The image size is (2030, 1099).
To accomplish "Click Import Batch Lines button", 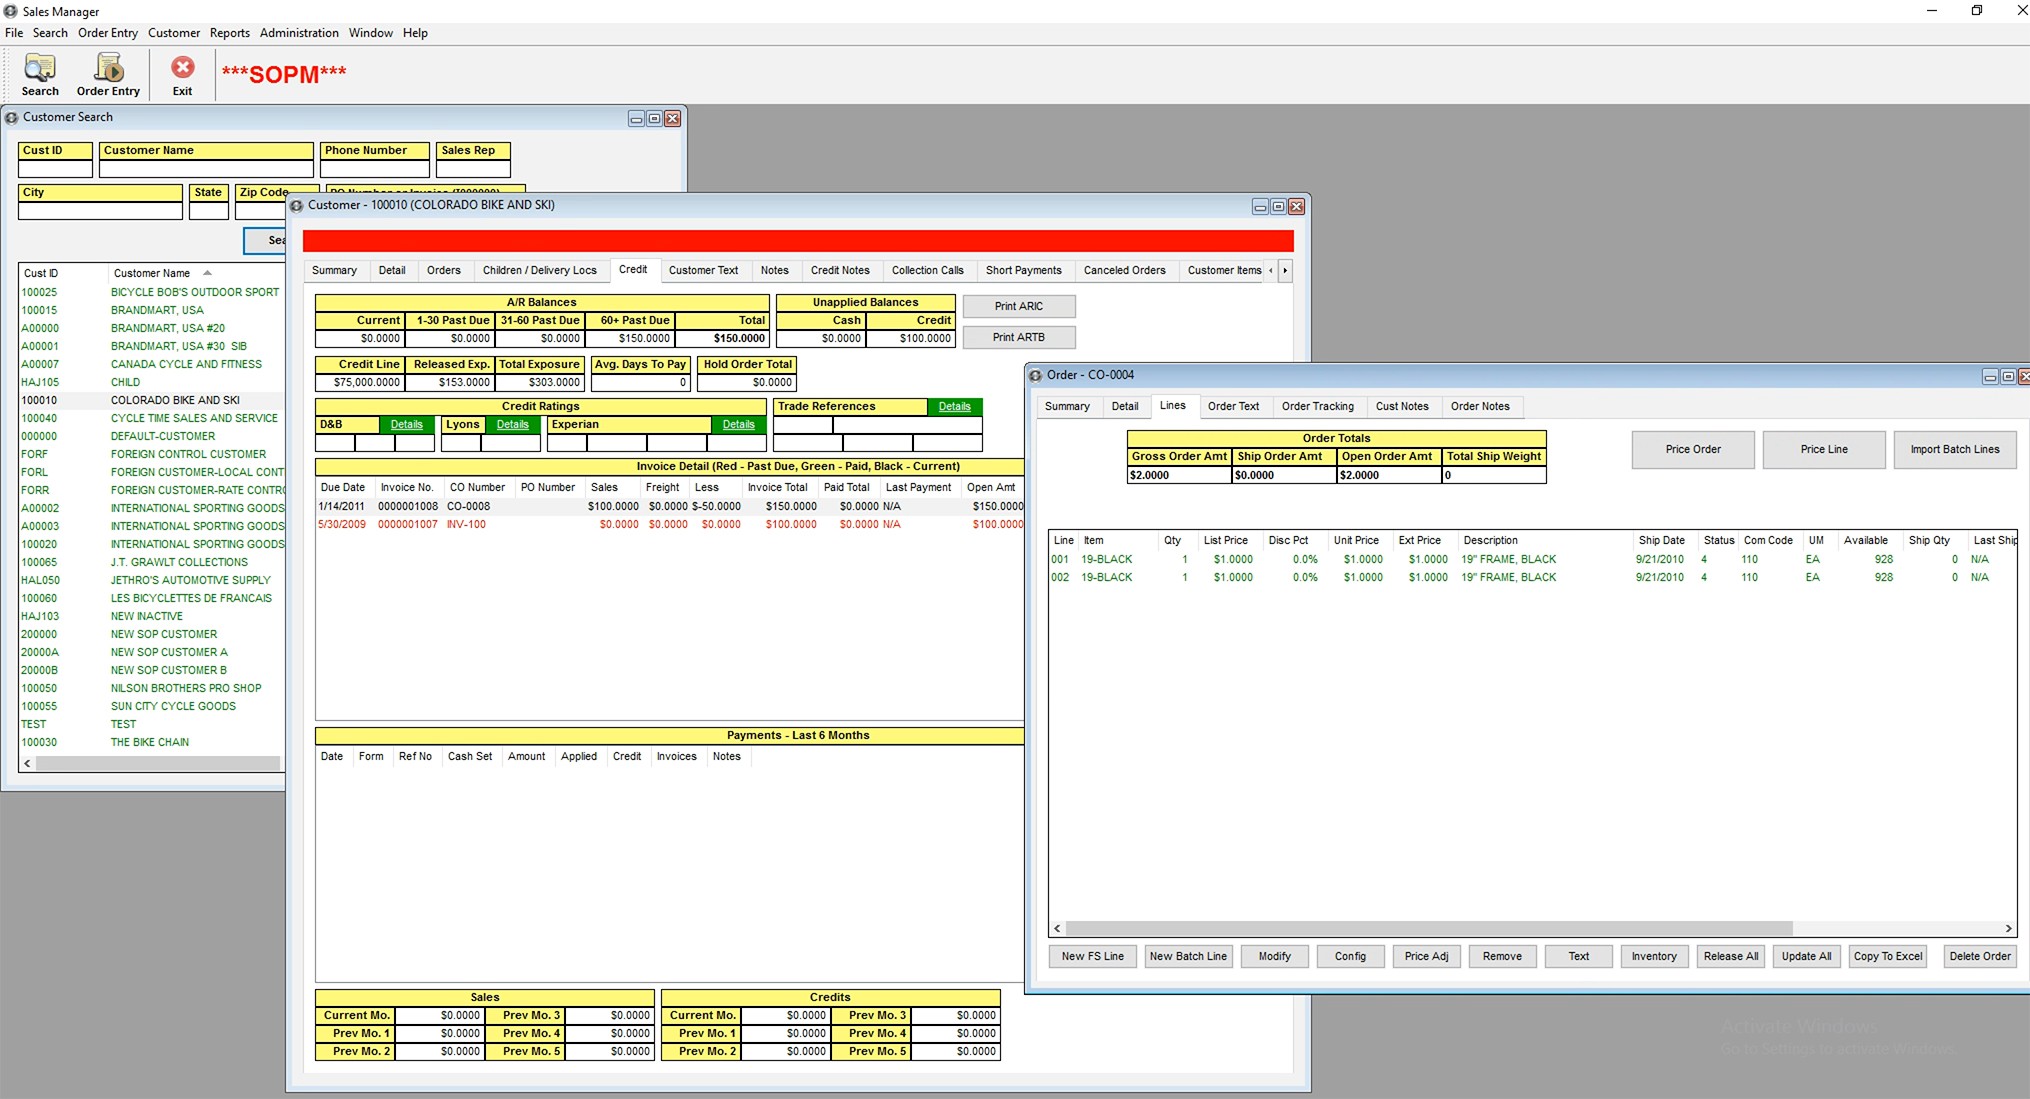I will (1955, 450).
